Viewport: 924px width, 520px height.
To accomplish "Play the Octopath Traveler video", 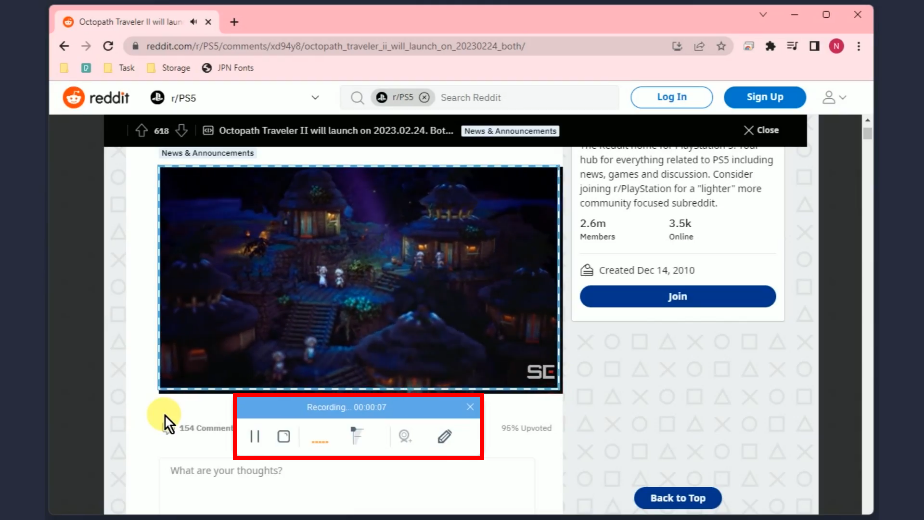I will pos(359,278).
